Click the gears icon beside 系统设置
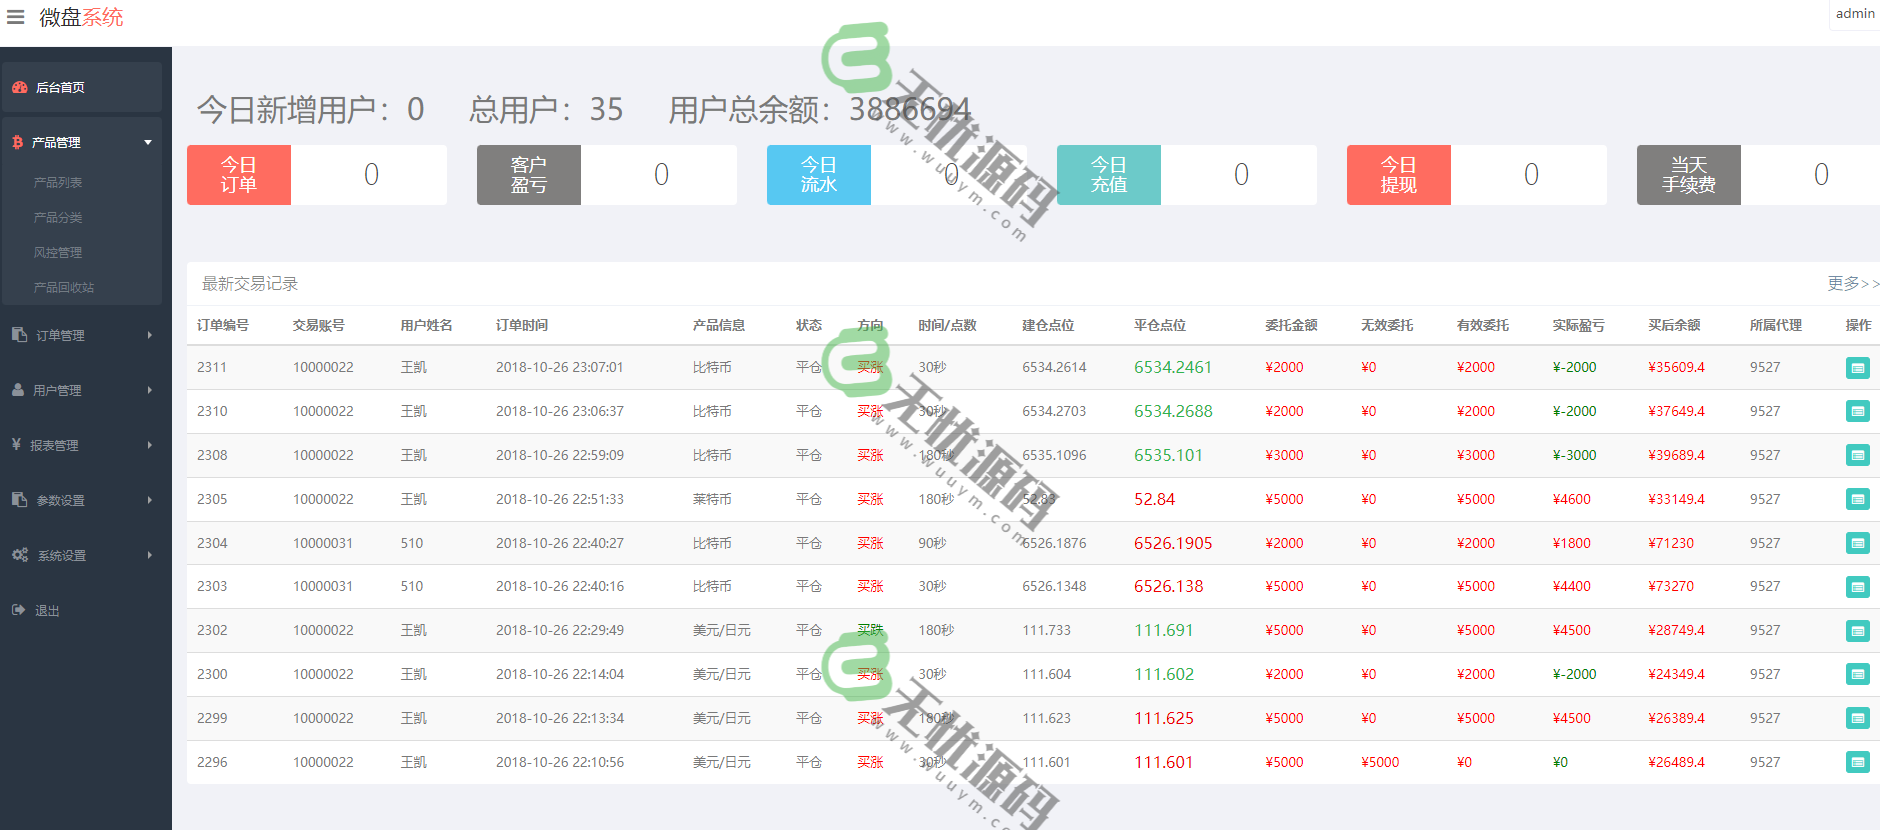Screen dimensions: 1880x830 tap(20, 554)
